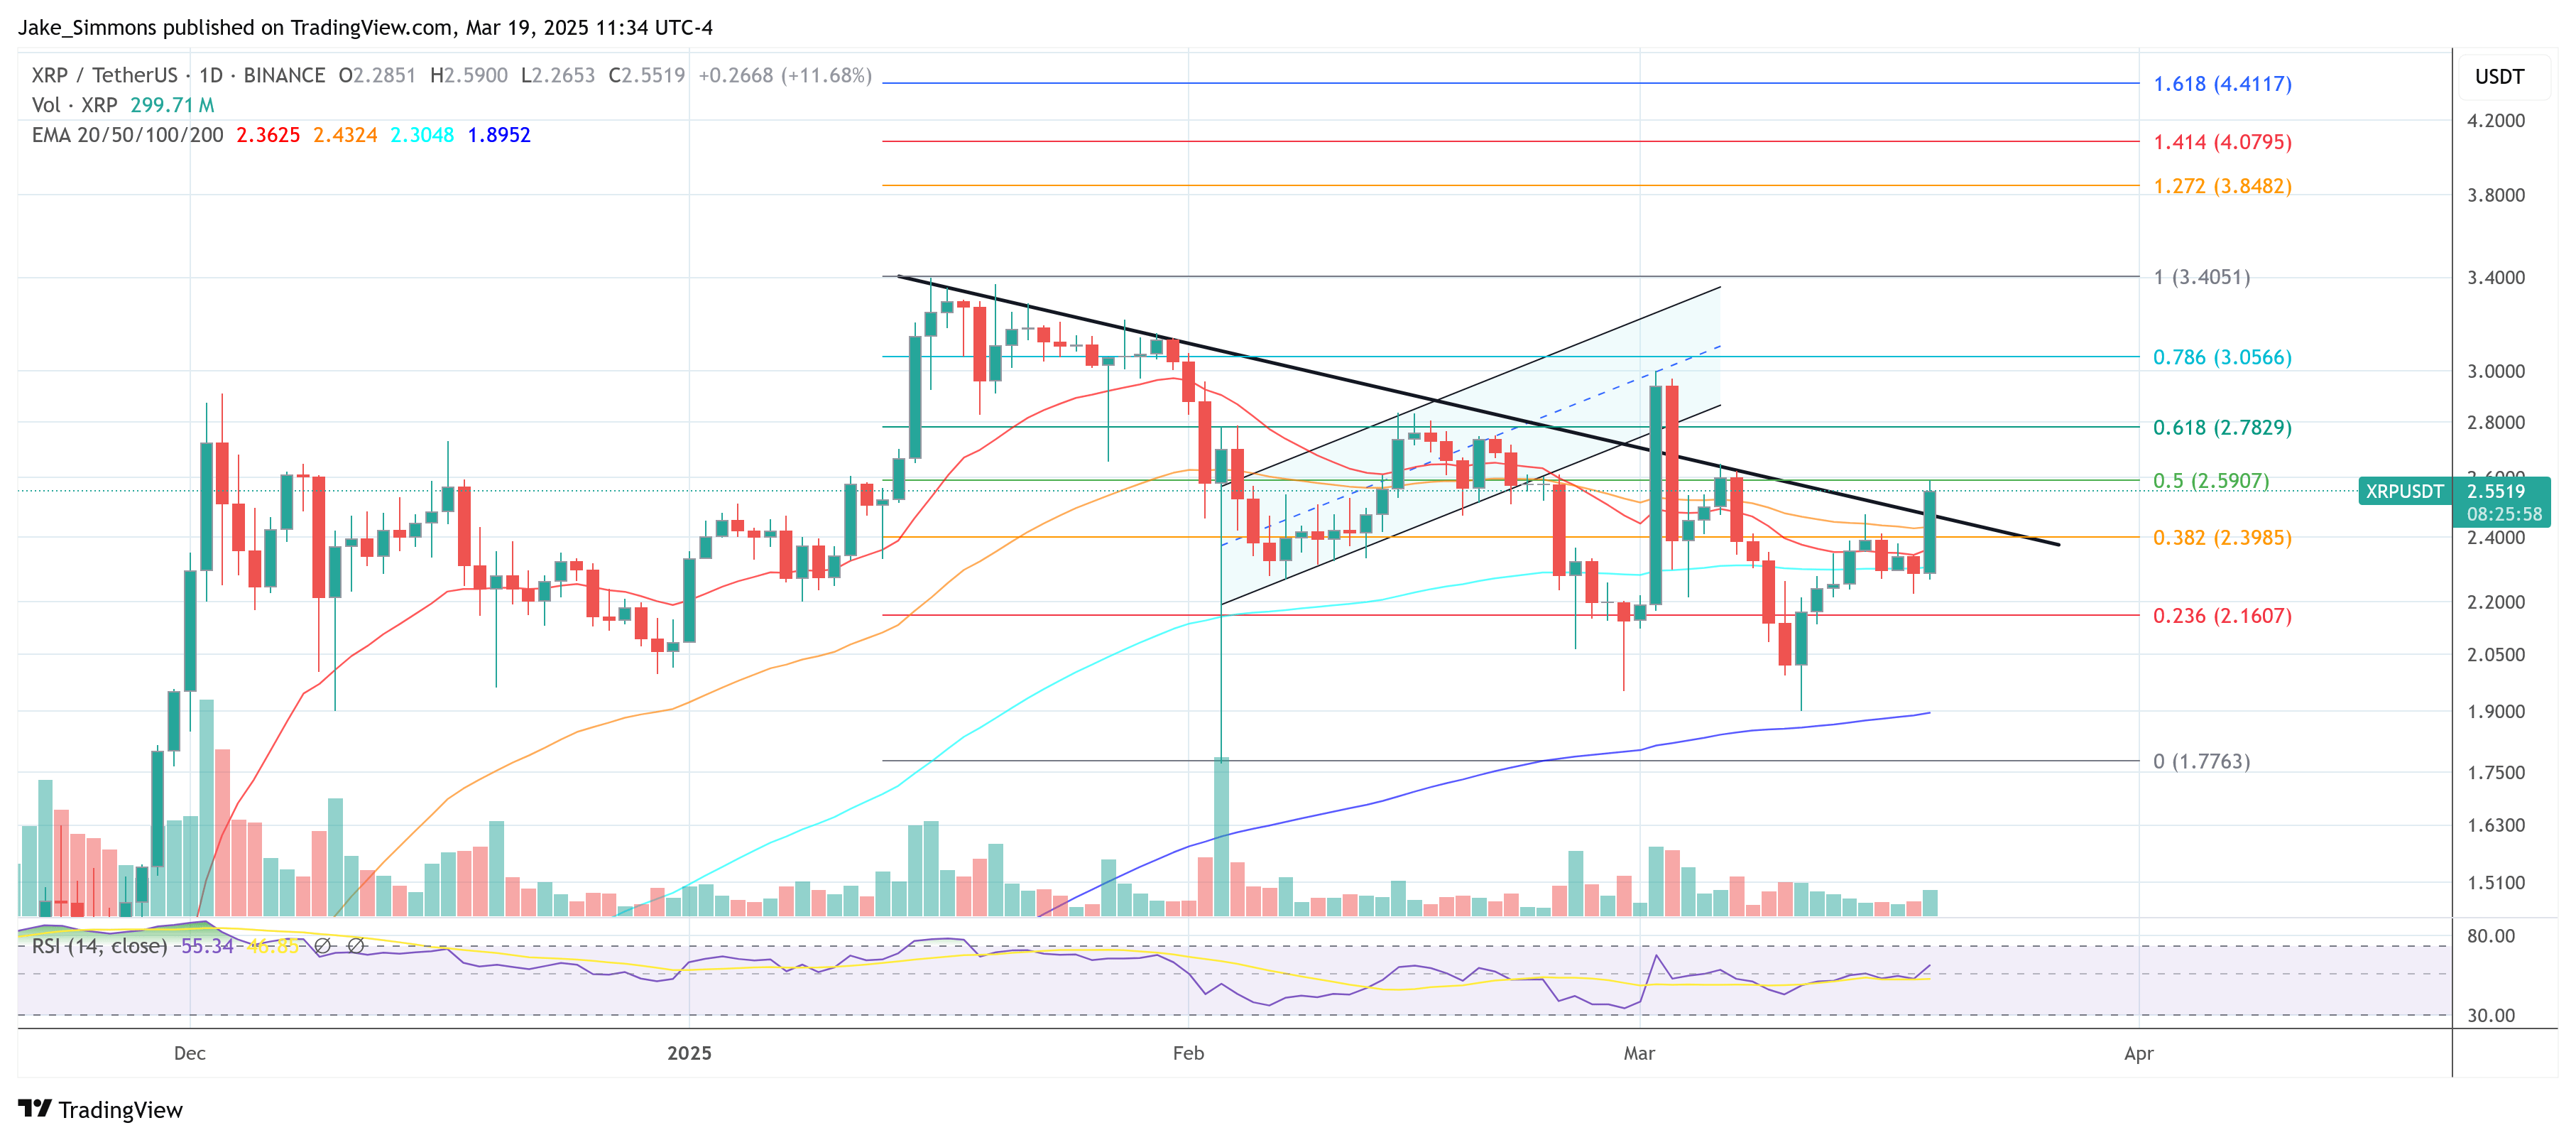This screenshot has height=1140, width=2576.
Task: Click the RSI 80.00 axis label
Action: pos(2491,936)
